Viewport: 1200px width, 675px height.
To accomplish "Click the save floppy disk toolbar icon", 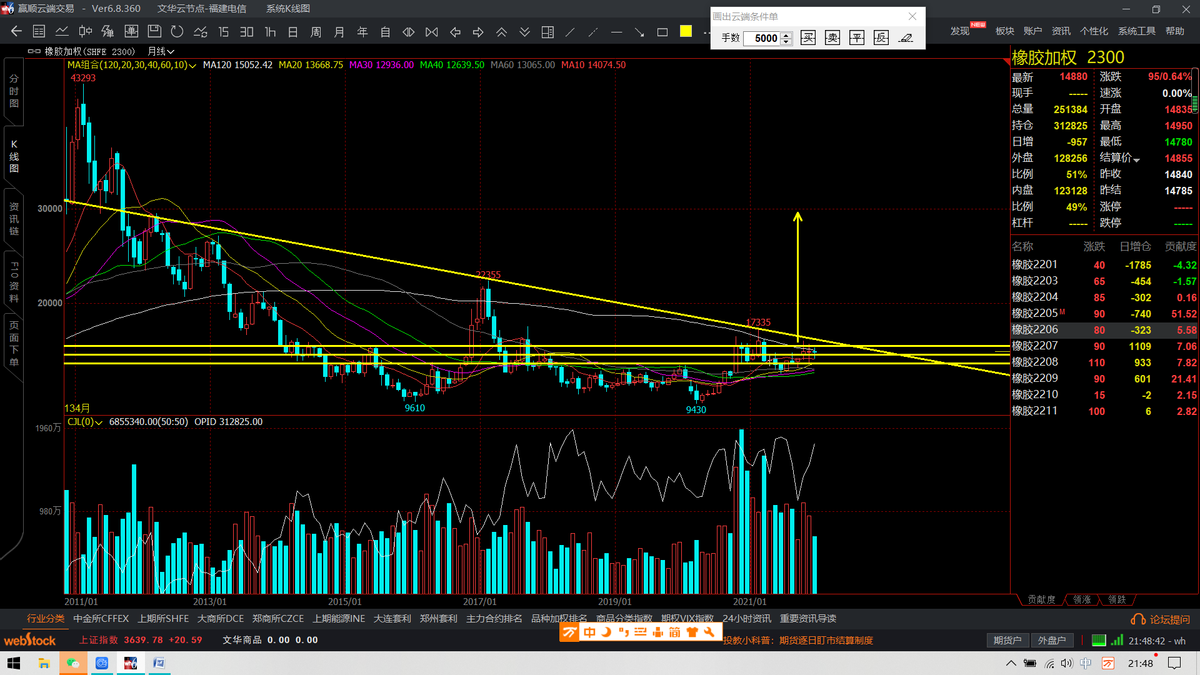I will (154, 32).
